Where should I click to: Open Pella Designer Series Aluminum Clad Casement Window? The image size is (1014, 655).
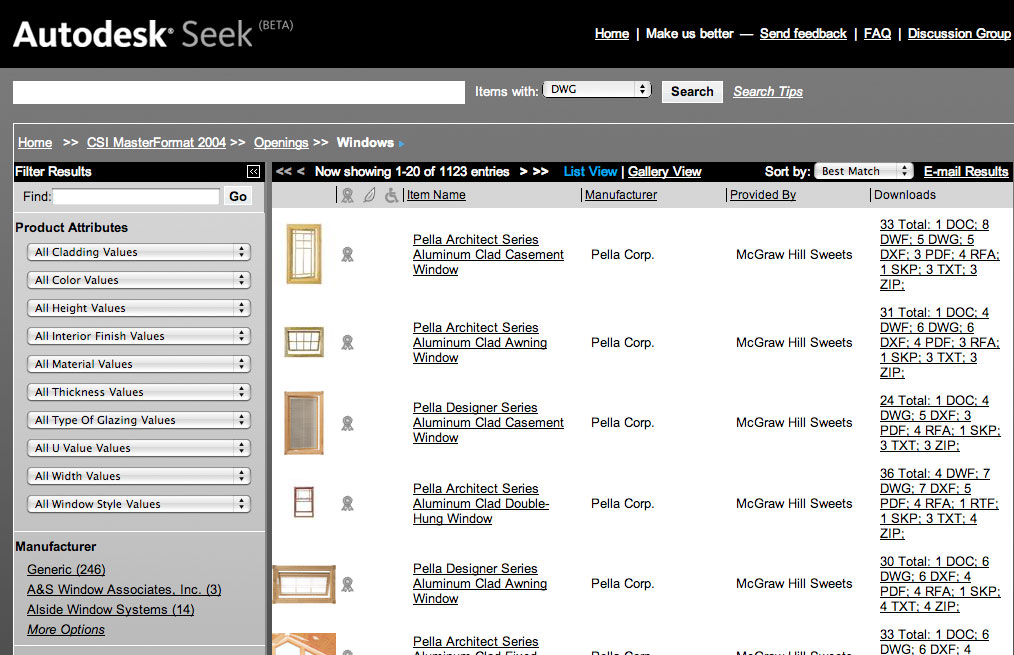[x=488, y=422]
